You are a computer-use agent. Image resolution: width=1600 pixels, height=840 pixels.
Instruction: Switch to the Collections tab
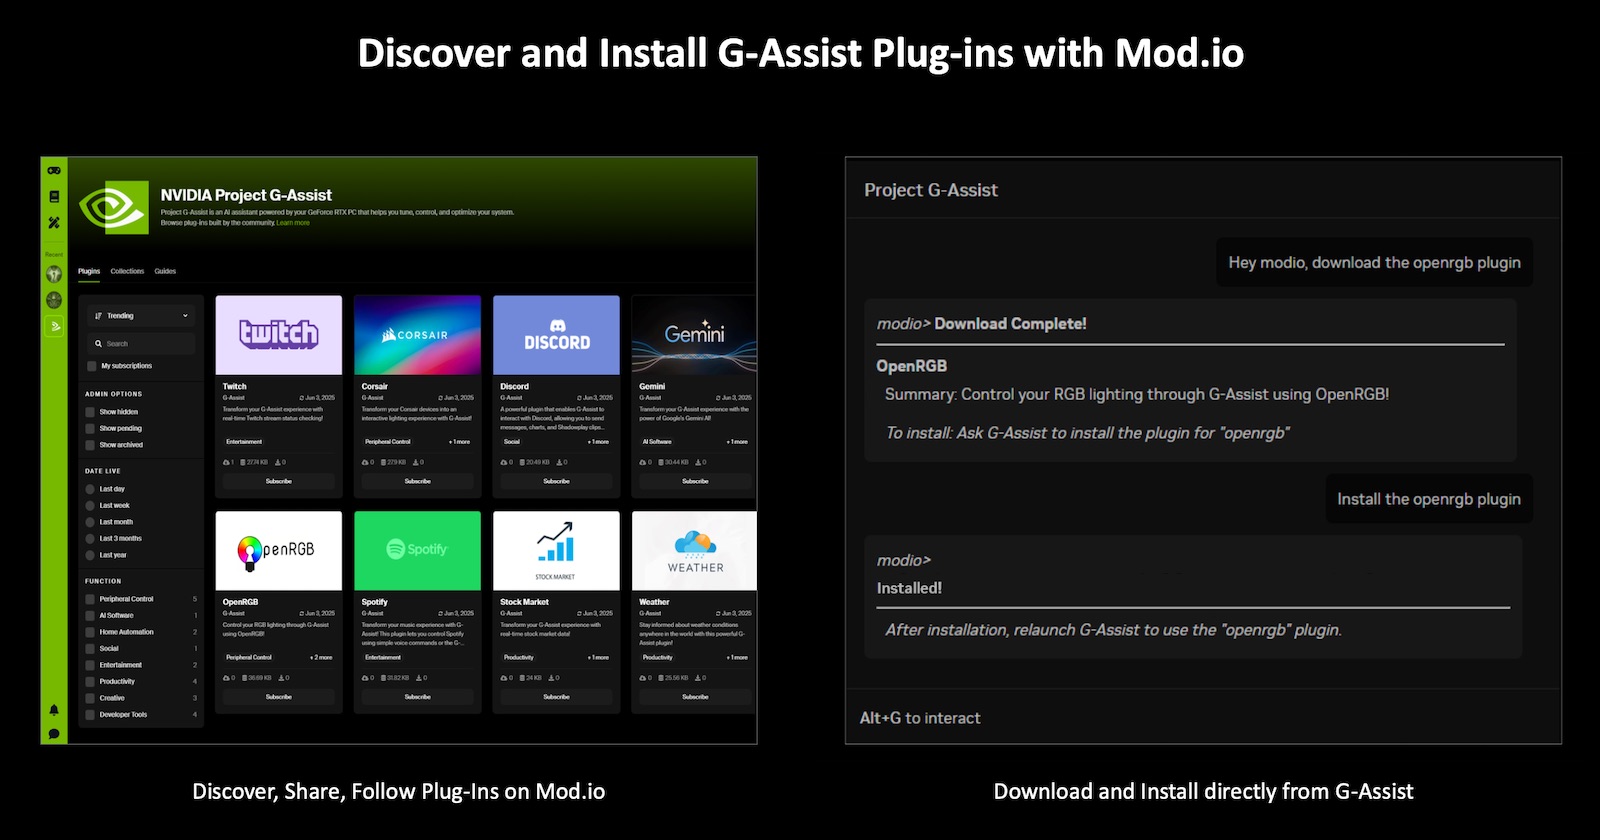127,271
